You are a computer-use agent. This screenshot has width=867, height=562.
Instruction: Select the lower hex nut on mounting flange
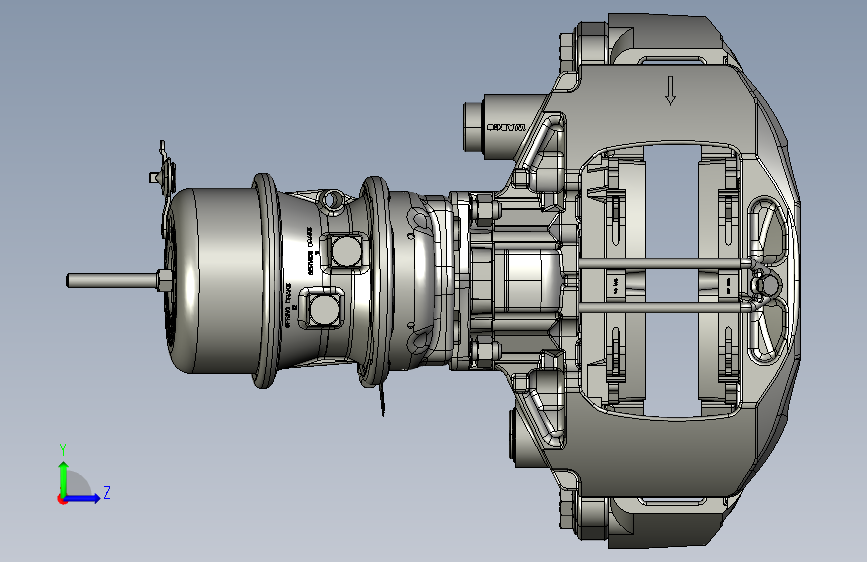485,351
